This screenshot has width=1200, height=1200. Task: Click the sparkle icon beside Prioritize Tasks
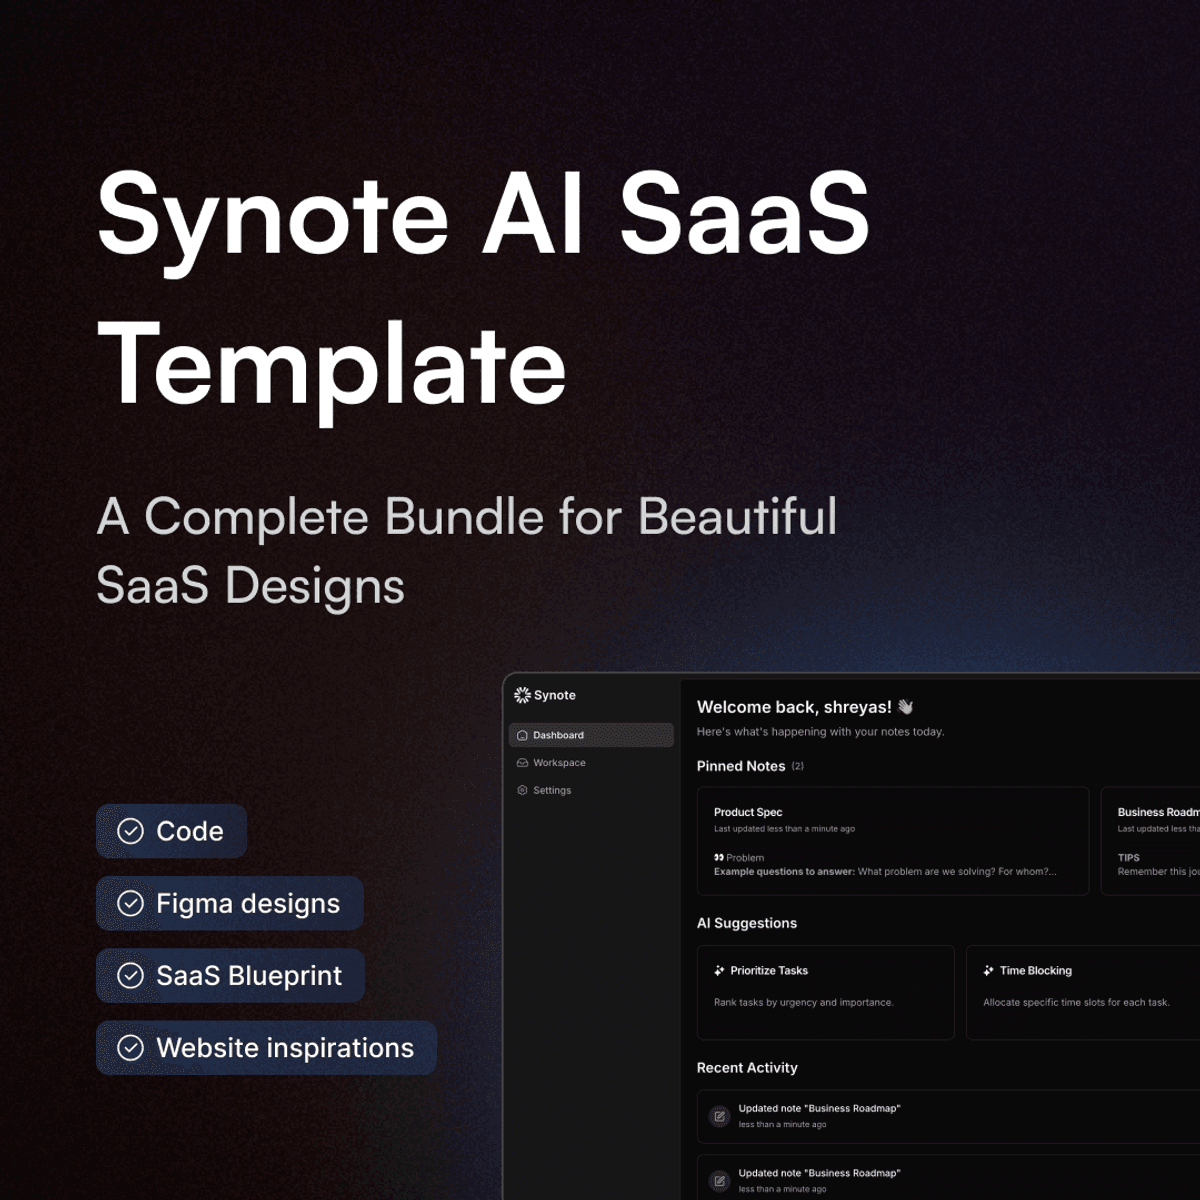click(x=719, y=971)
